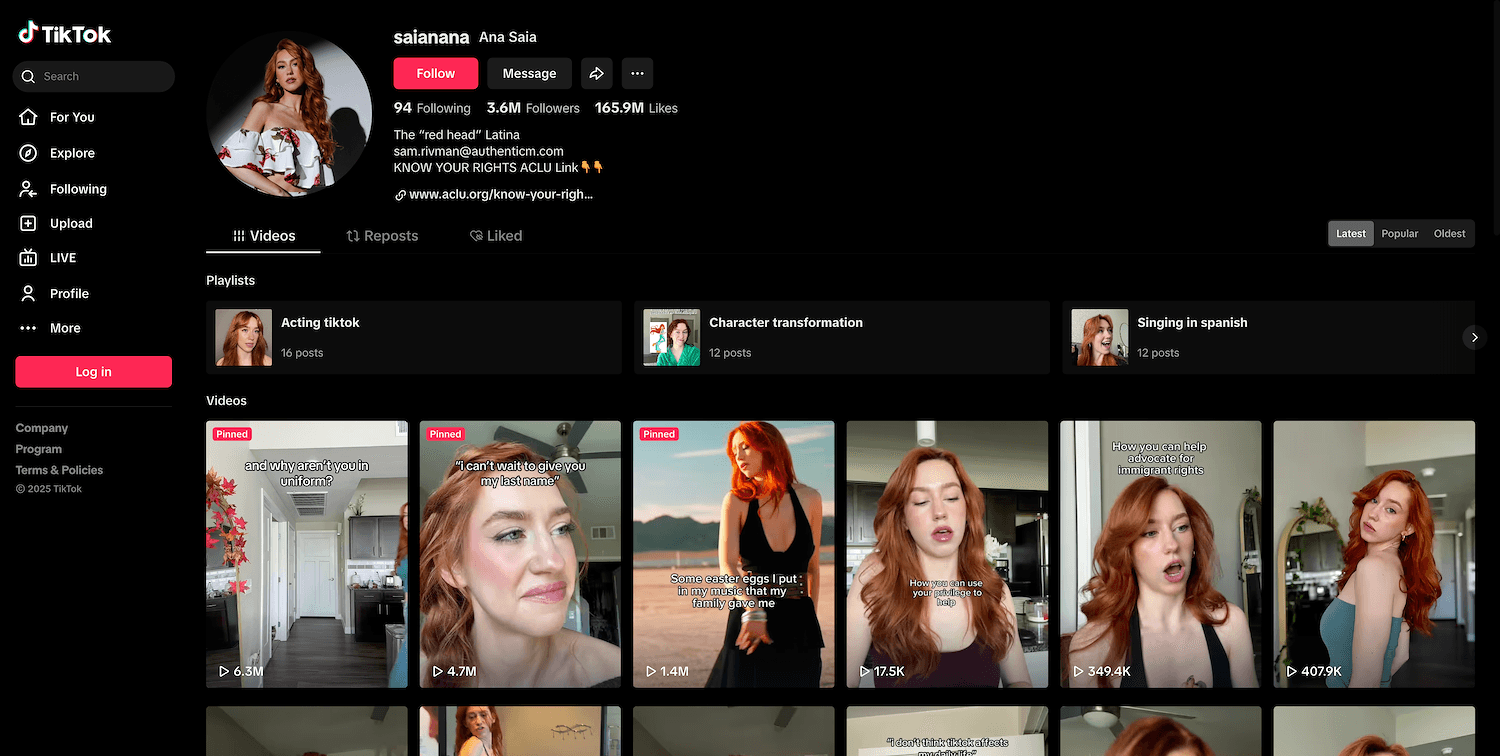Open the LIVE section
The height and width of the screenshot is (756, 1500).
pos(62,258)
